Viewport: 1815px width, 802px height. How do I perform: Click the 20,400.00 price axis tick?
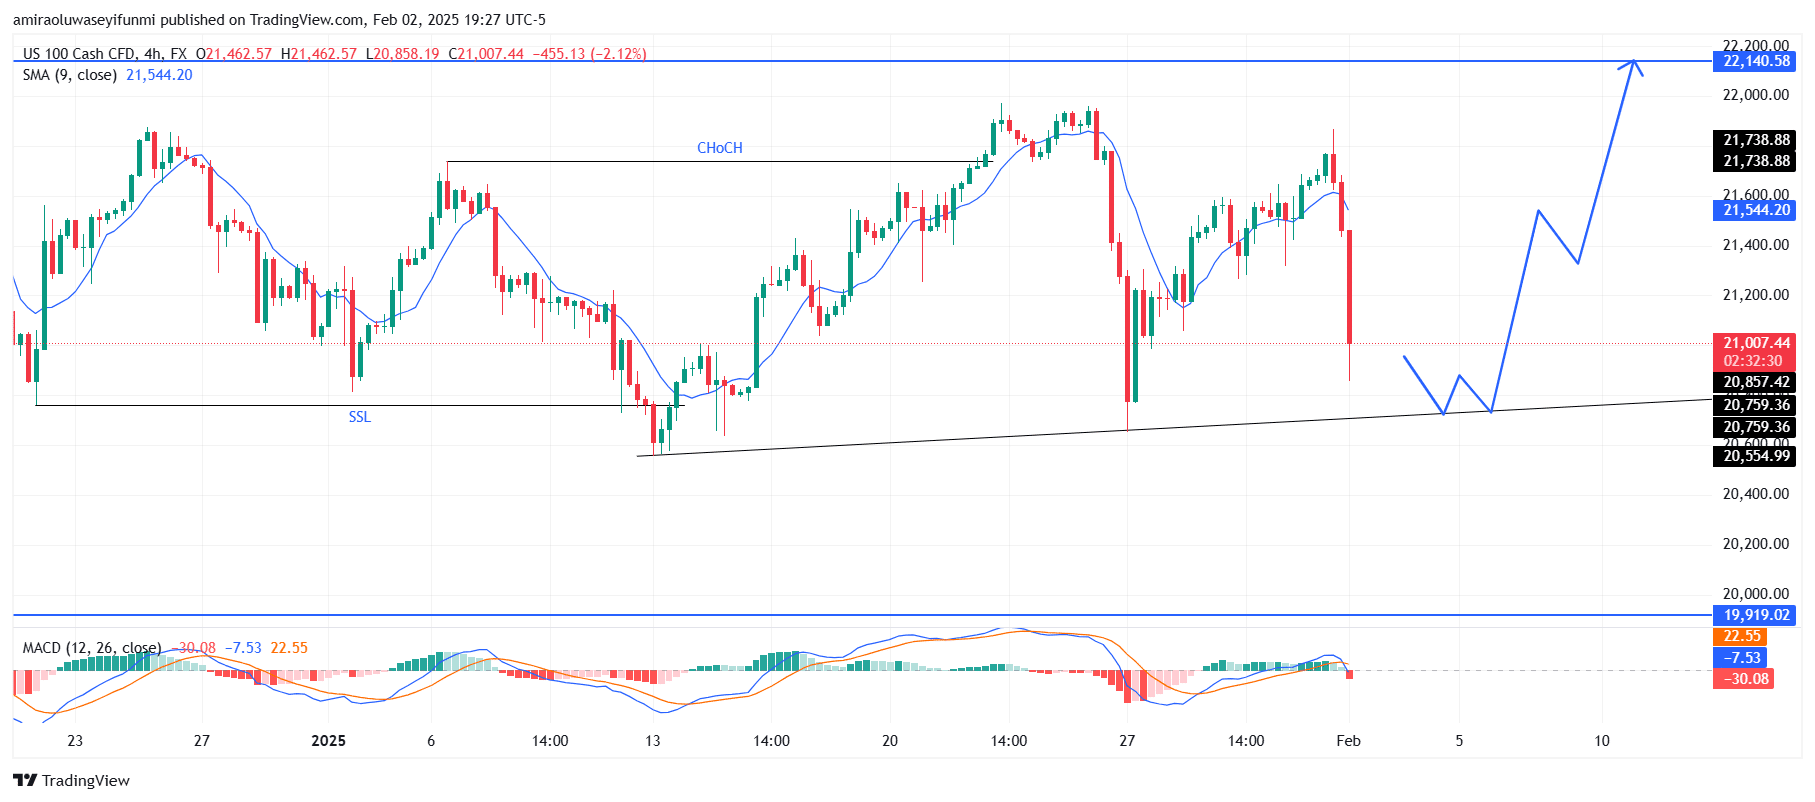point(1756,494)
